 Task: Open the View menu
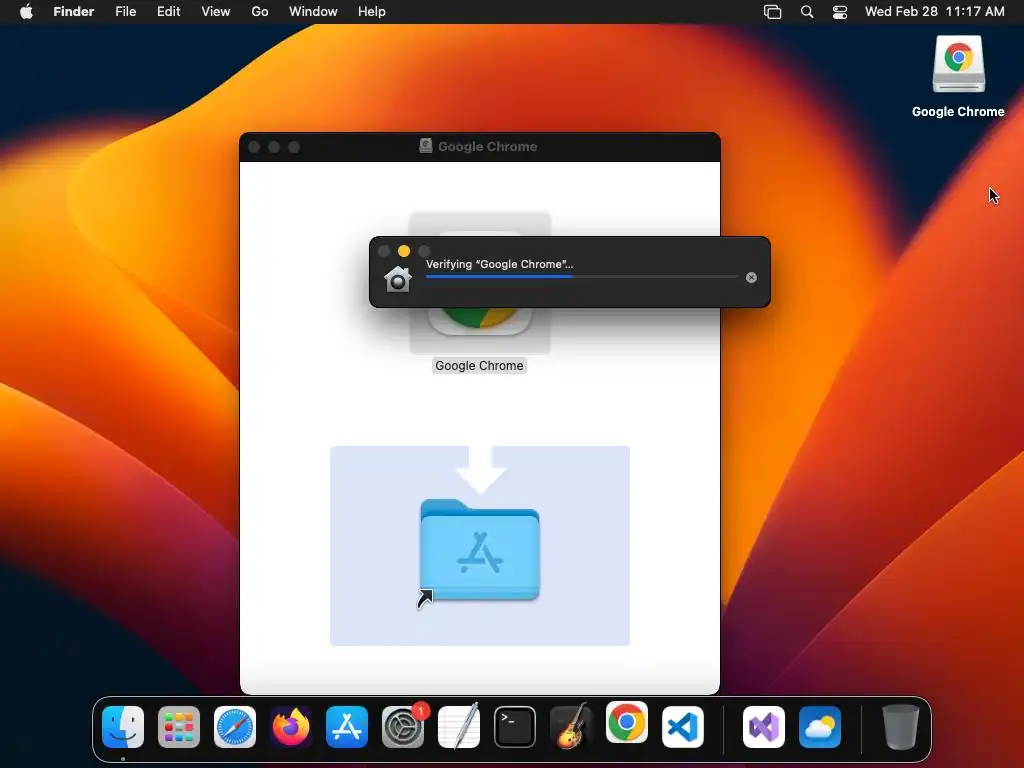[x=216, y=12]
